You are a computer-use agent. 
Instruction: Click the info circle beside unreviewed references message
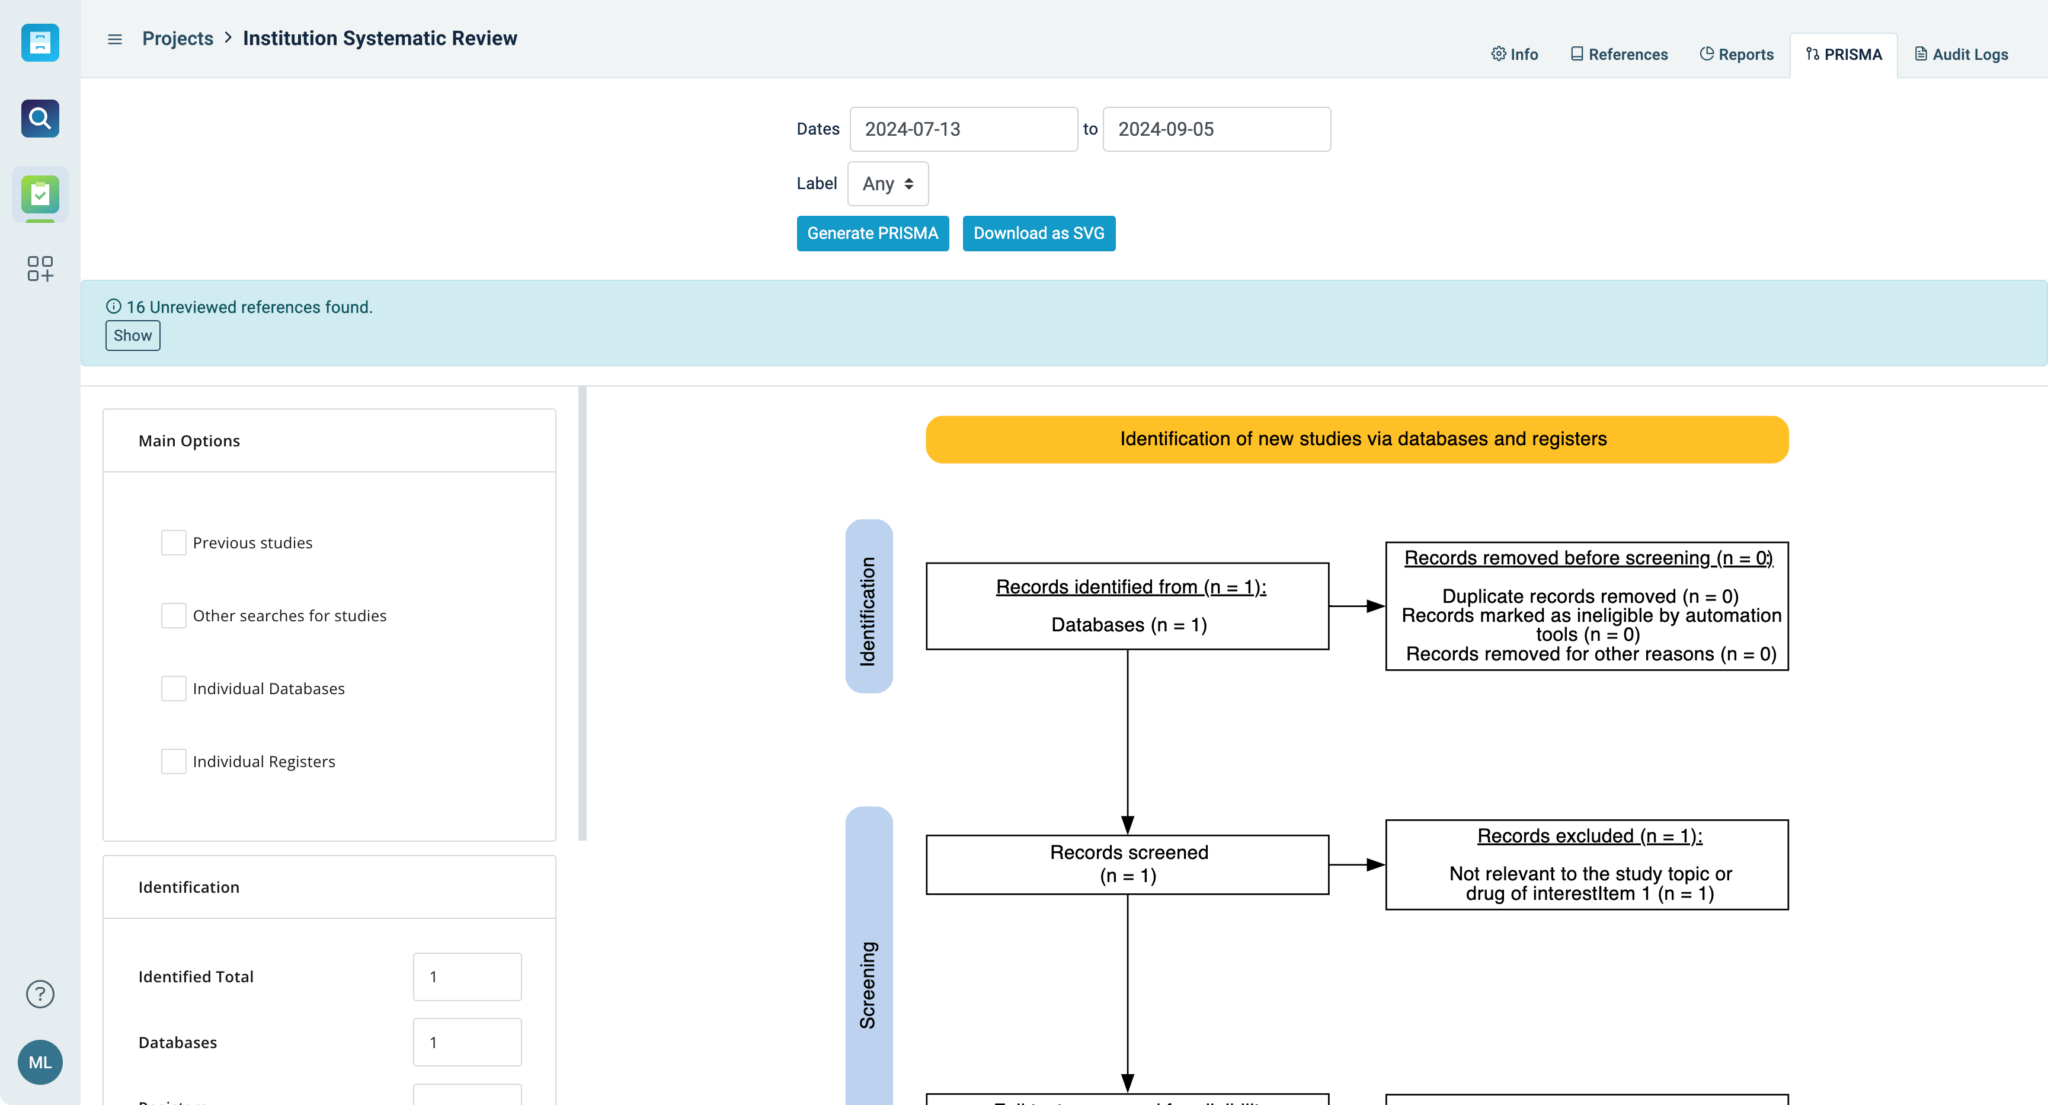click(113, 307)
